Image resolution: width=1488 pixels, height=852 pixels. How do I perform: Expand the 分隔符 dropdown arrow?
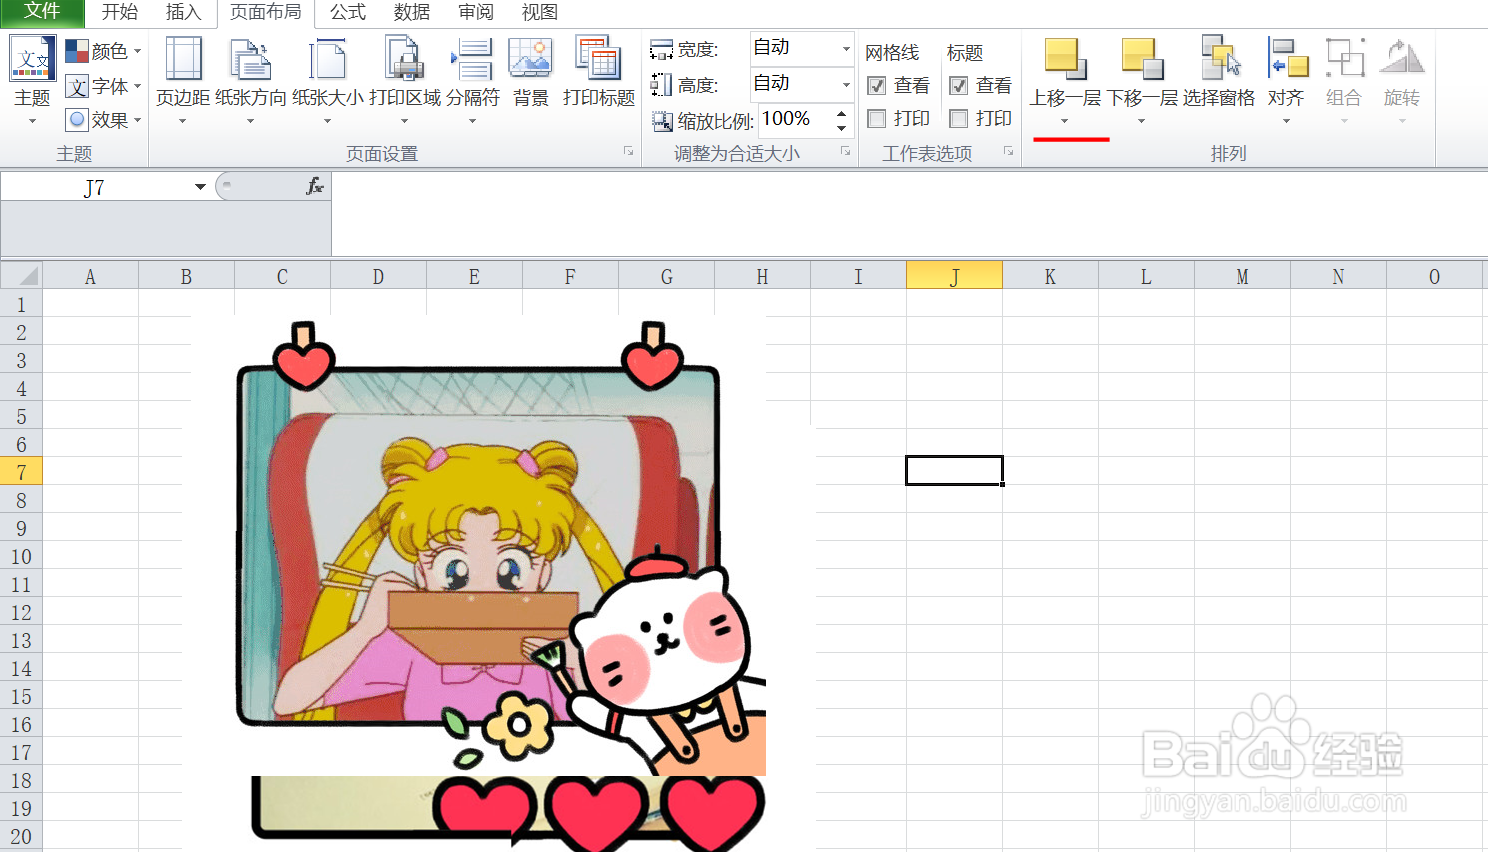[x=472, y=121]
